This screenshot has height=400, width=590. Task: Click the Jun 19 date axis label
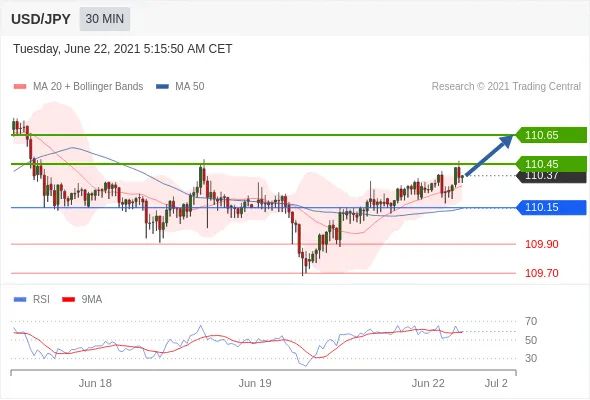click(255, 383)
